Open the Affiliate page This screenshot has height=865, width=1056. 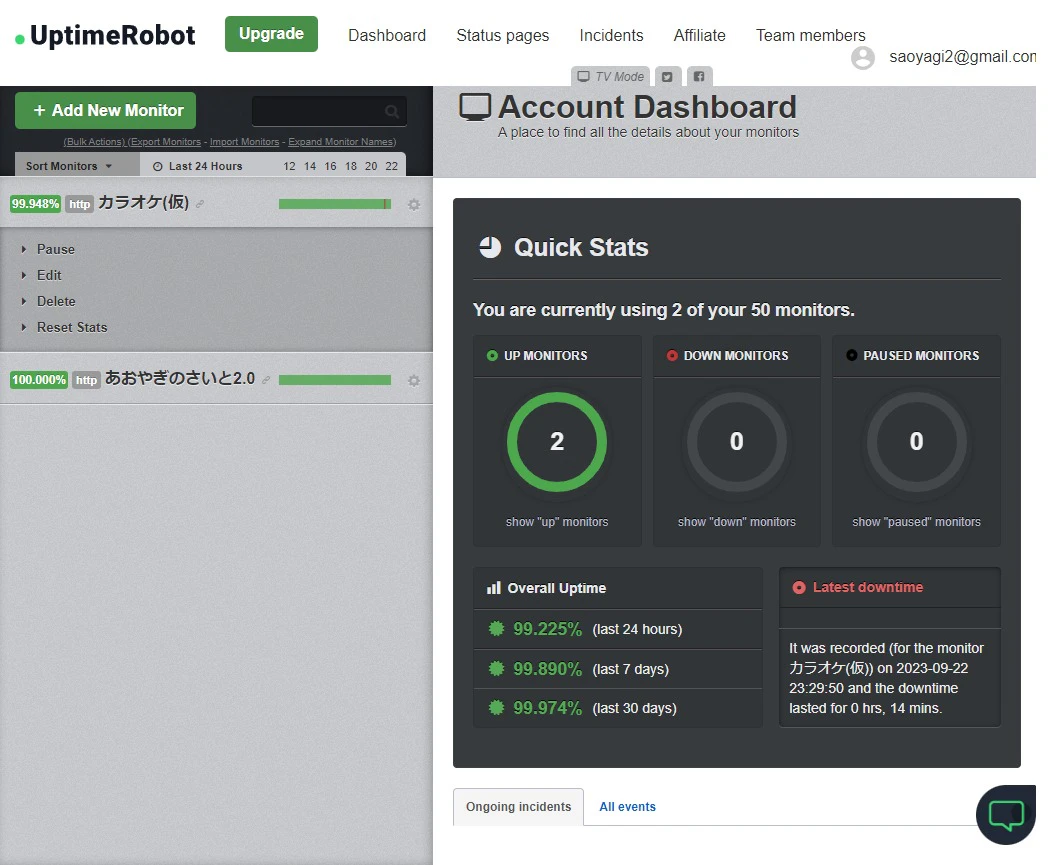699,36
